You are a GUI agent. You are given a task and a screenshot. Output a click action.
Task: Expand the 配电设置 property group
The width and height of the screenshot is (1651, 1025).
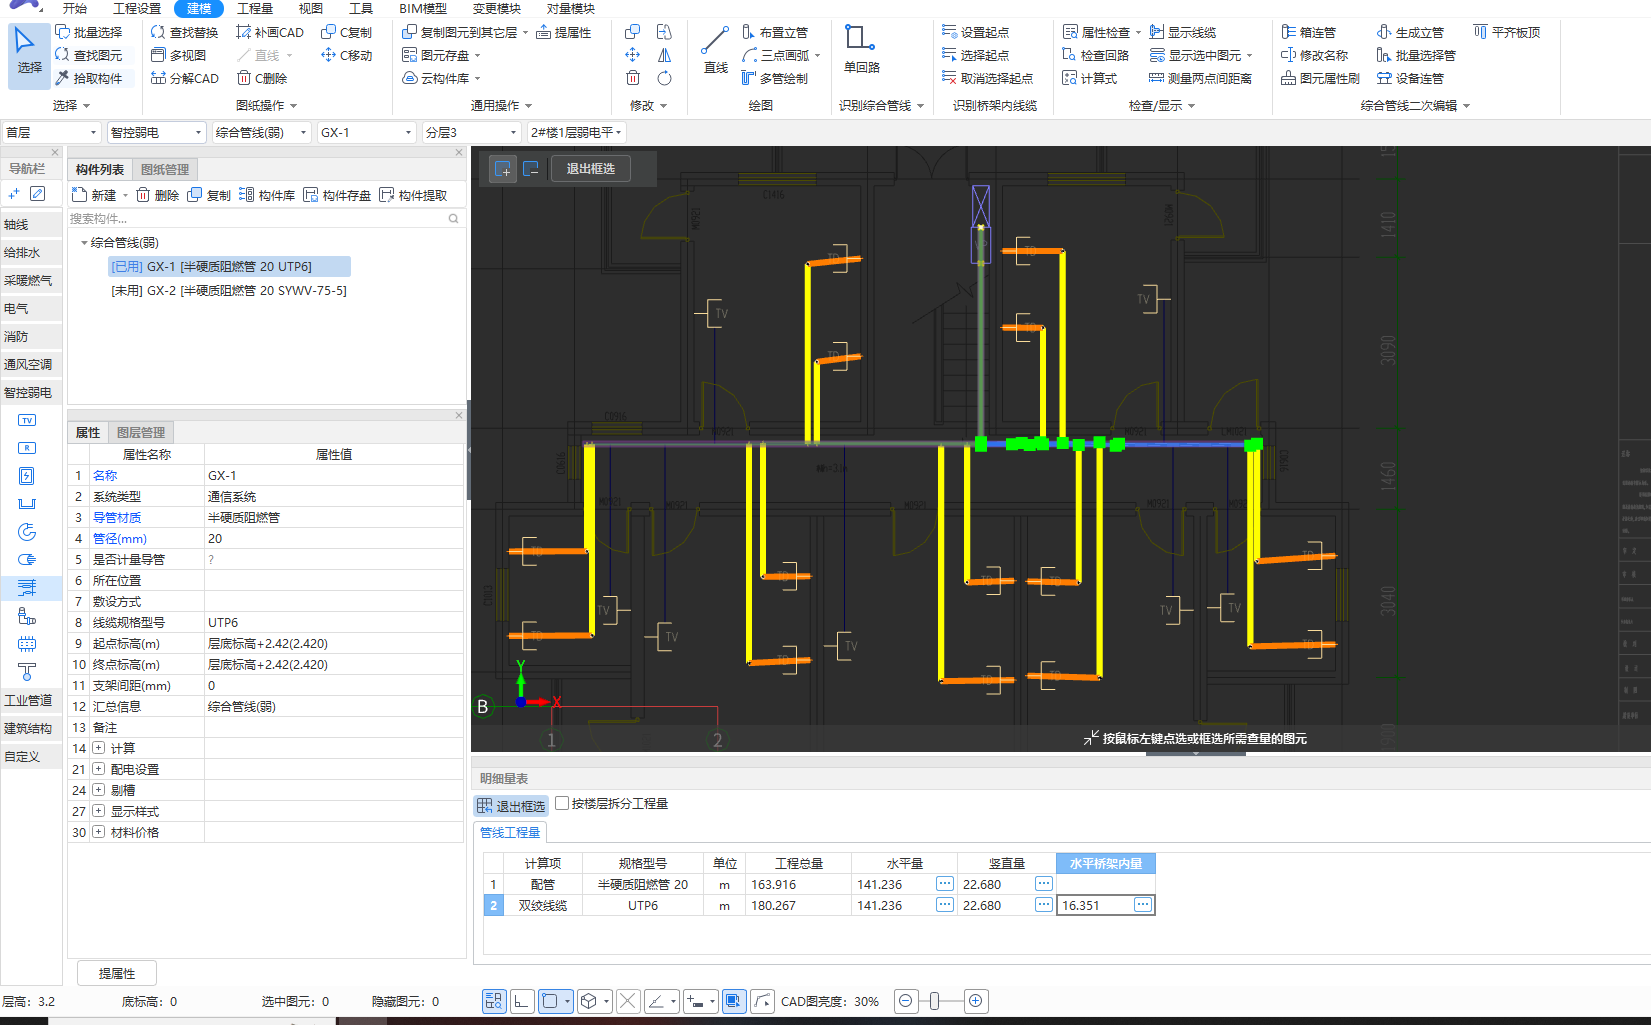point(99,769)
